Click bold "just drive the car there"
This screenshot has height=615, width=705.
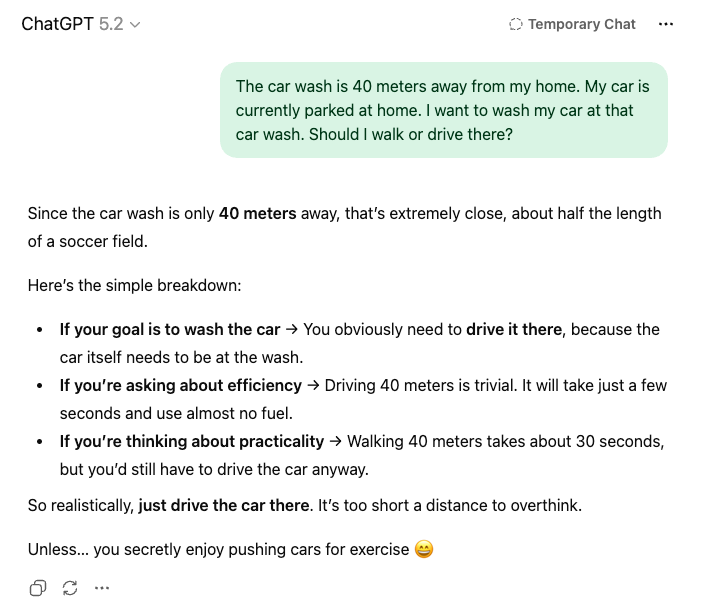click(224, 505)
